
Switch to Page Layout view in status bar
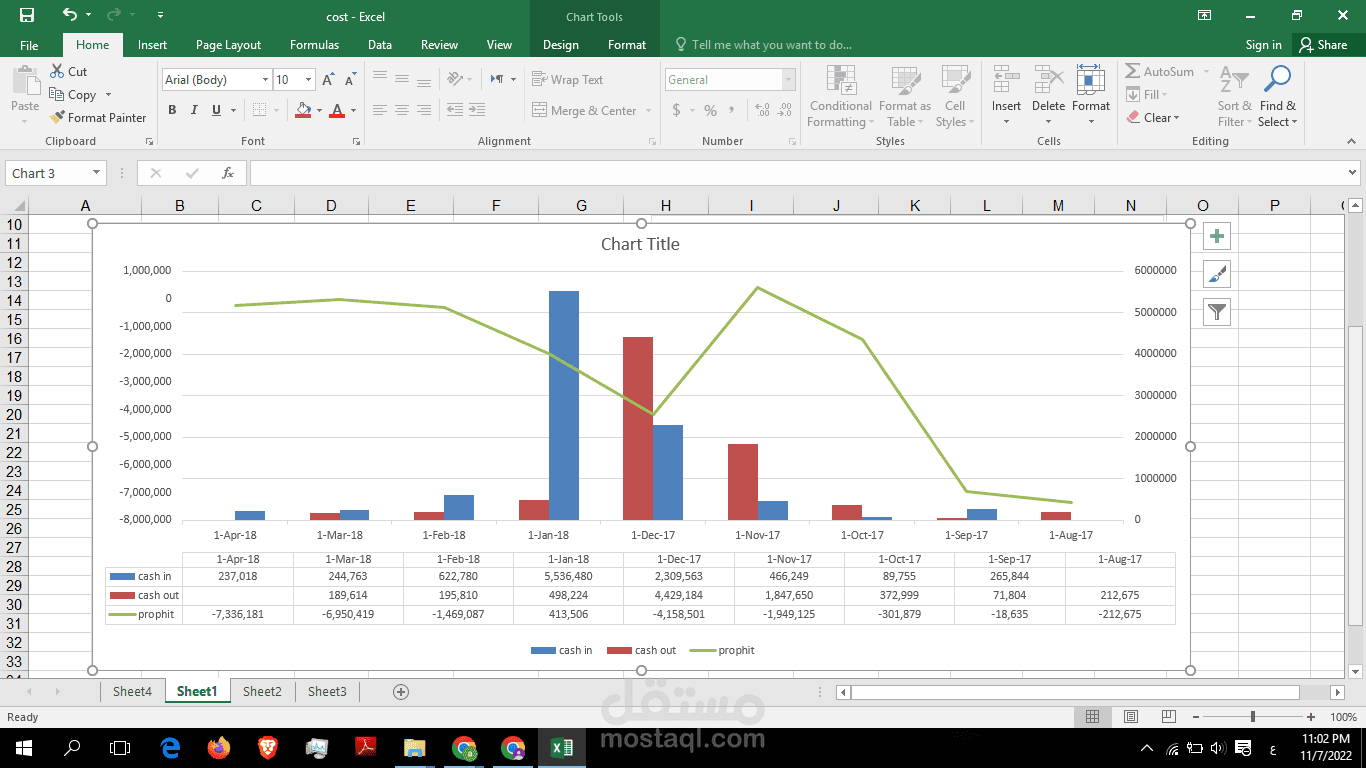click(x=1131, y=717)
